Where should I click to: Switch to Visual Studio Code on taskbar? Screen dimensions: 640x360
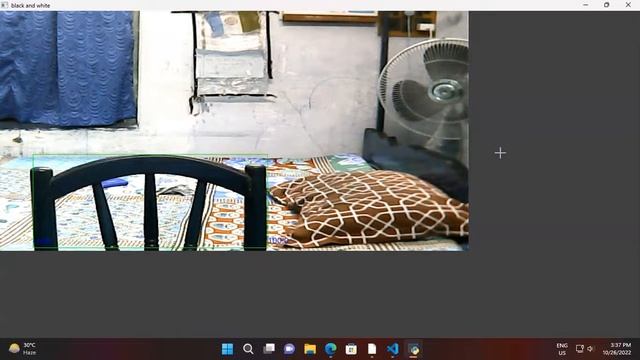tap(393, 349)
